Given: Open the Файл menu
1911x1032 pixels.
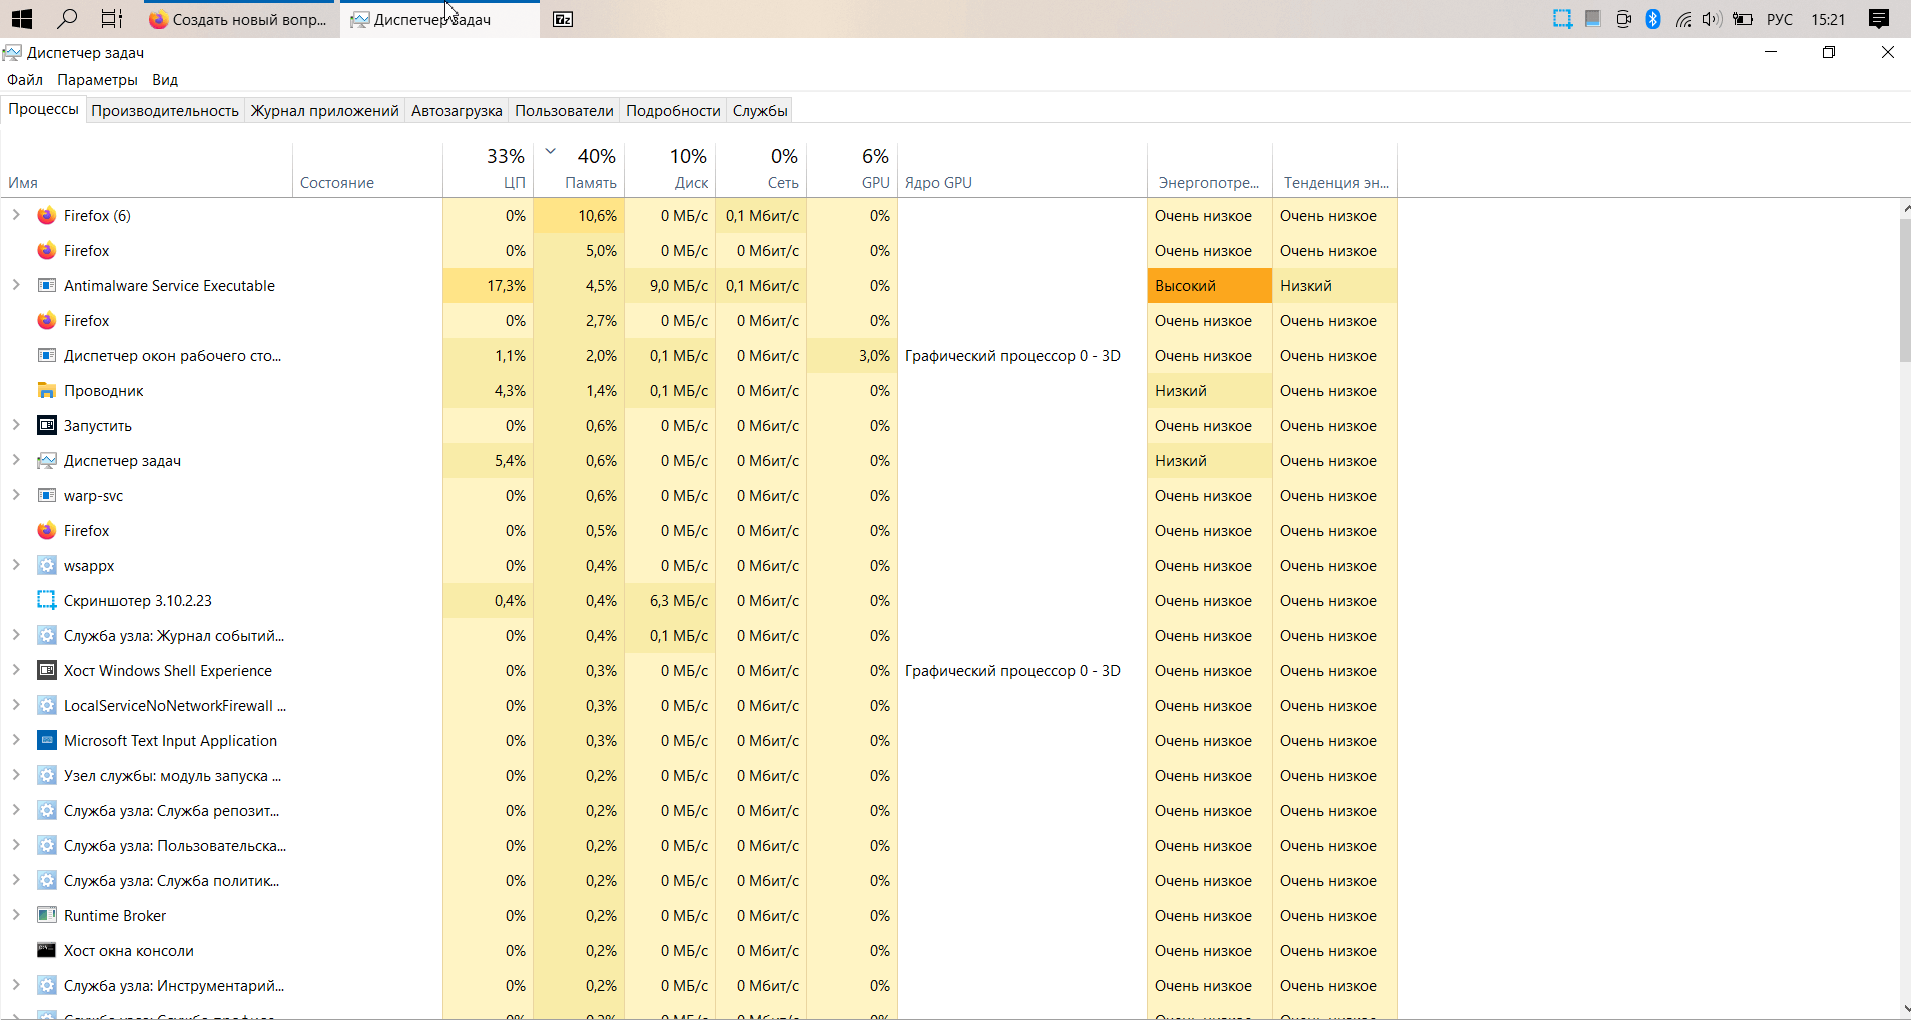Looking at the screenshot, I should pyautogui.click(x=25, y=80).
